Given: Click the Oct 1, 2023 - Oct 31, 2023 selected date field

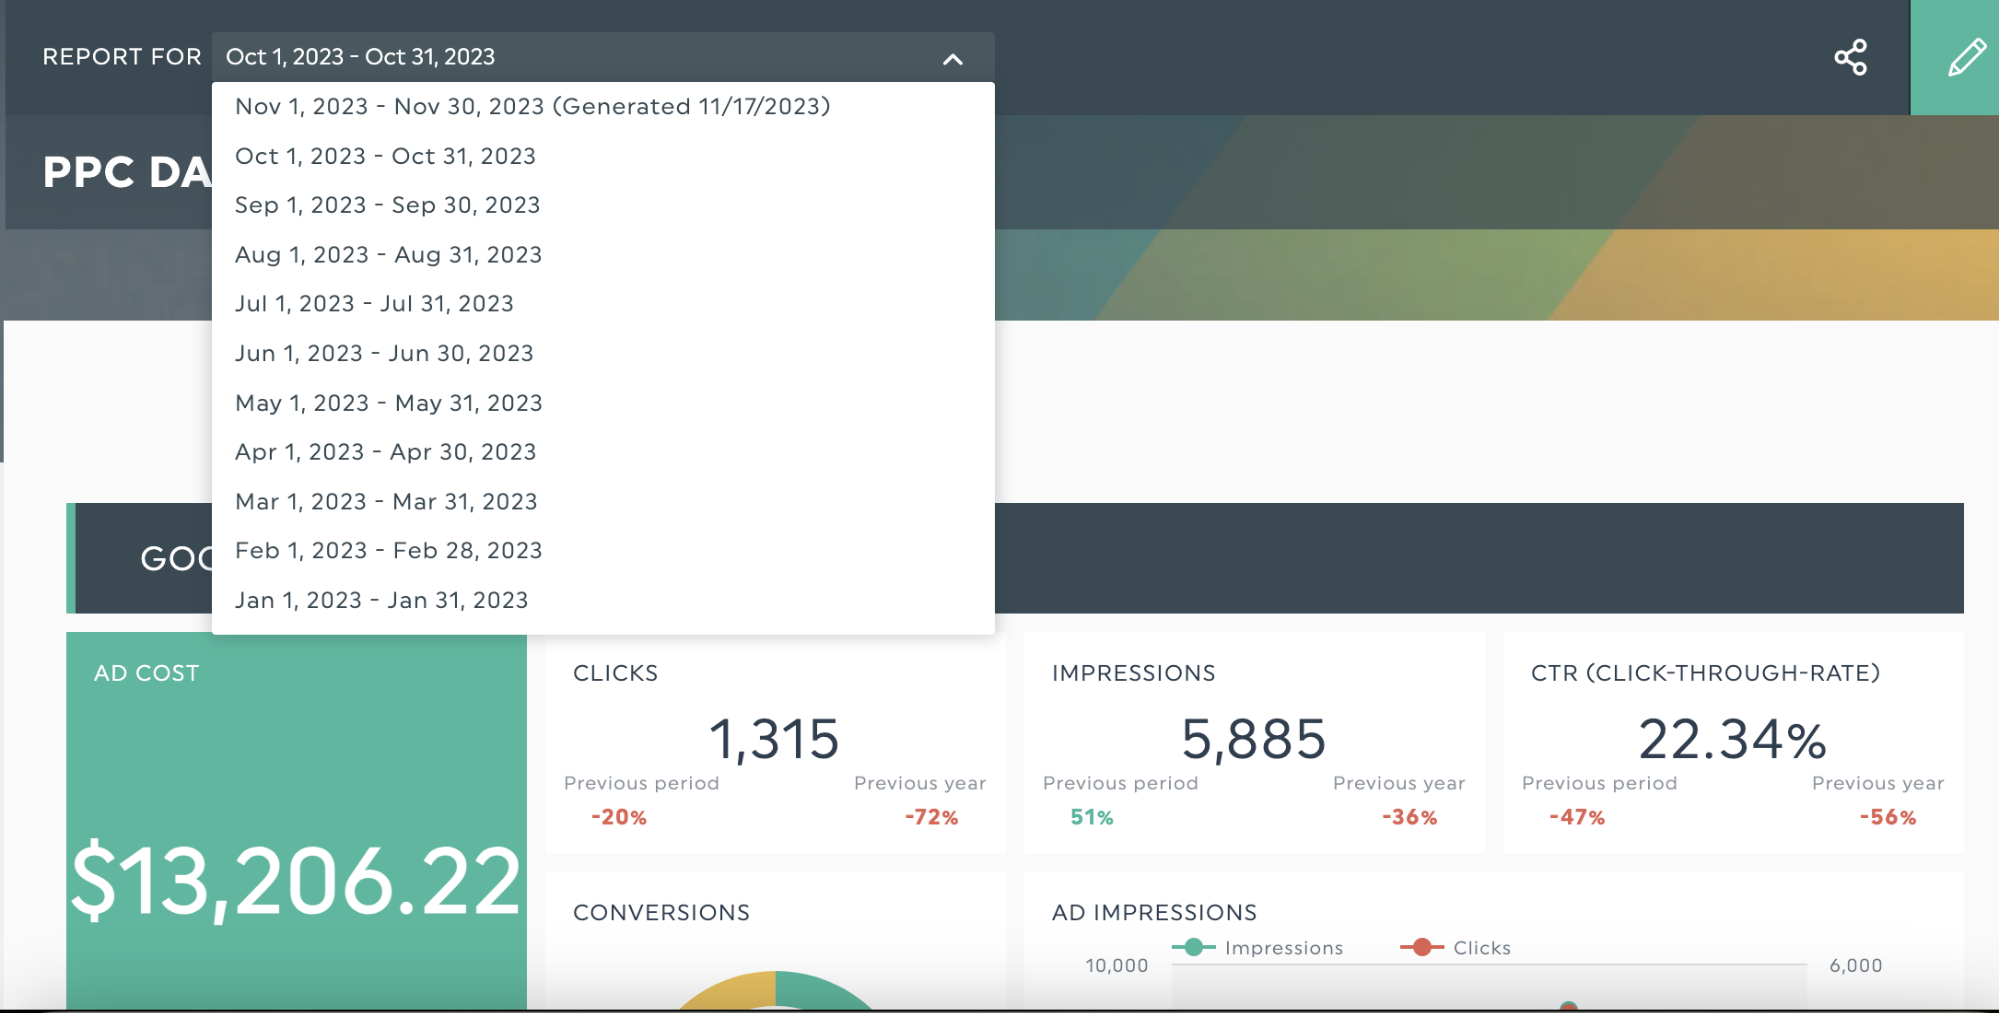Looking at the screenshot, I should 603,57.
